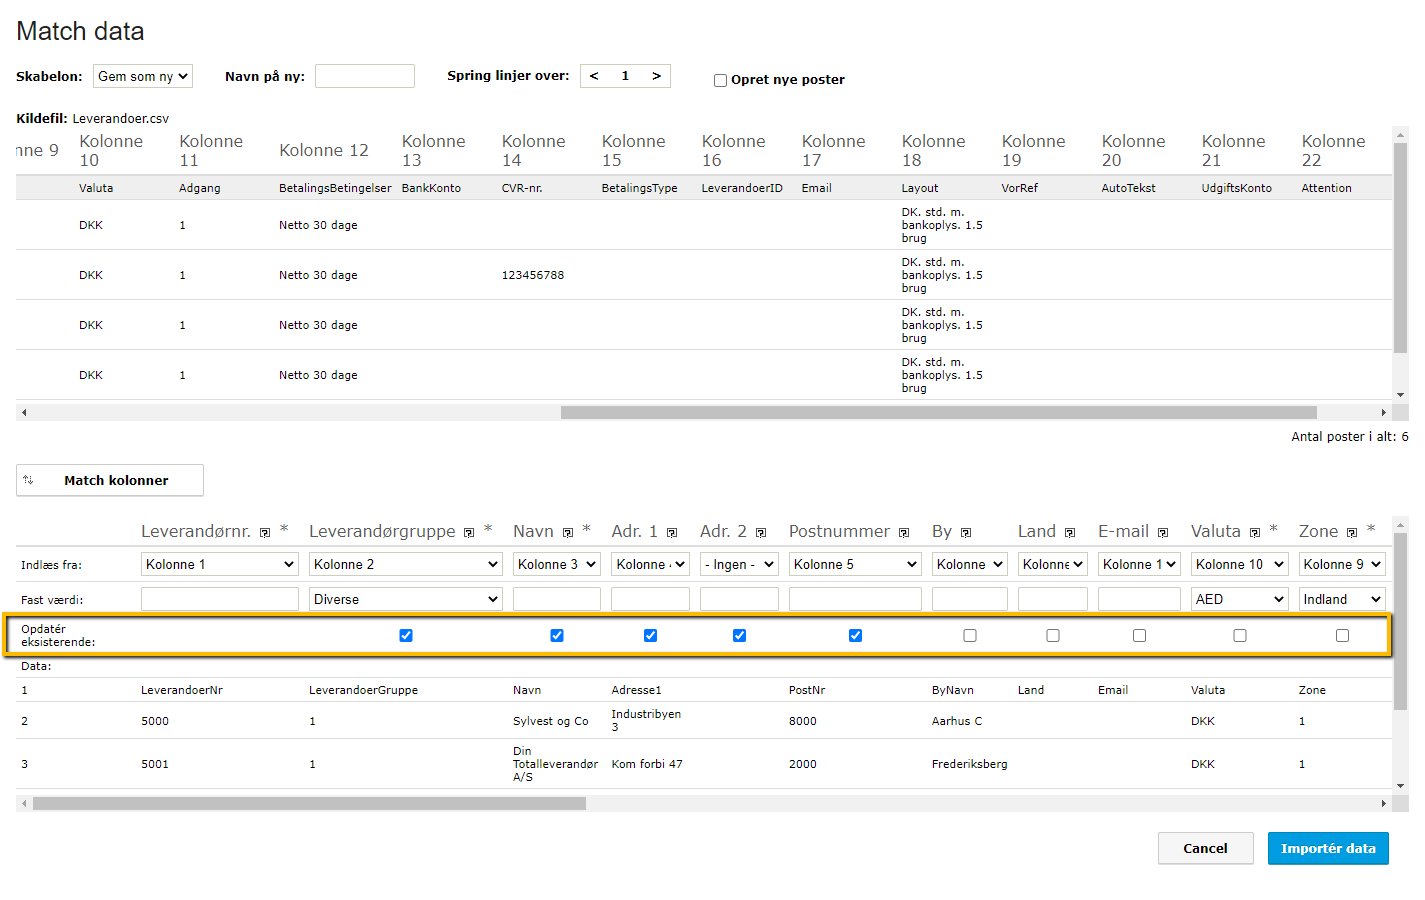Enable the Opret nye poster checkbox
The width and height of the screenshot is (1425, 900).
point(720,80)
